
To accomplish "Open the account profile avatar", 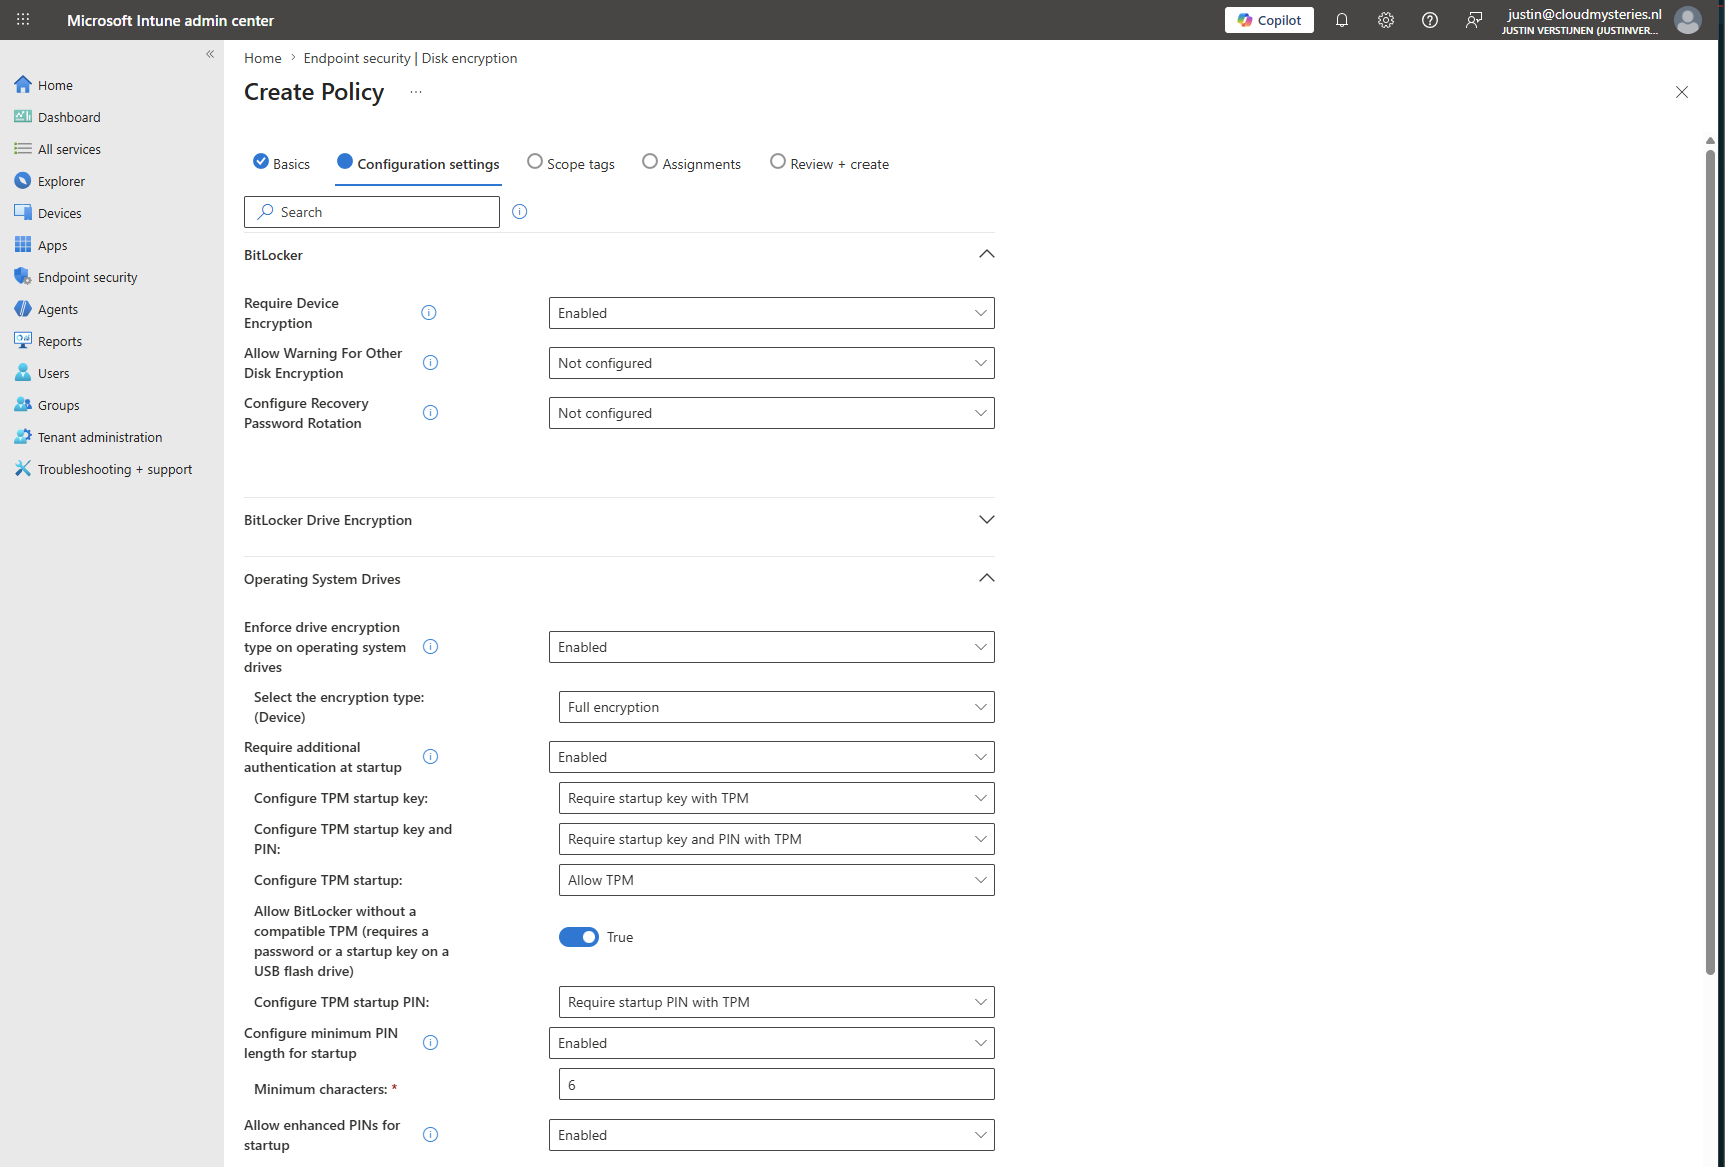I will [x=1688, y=20].
